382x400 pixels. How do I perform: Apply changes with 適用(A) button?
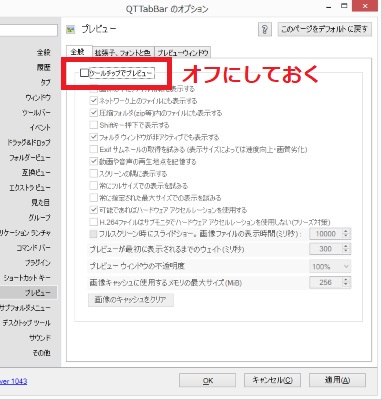[x=337, y=380]
